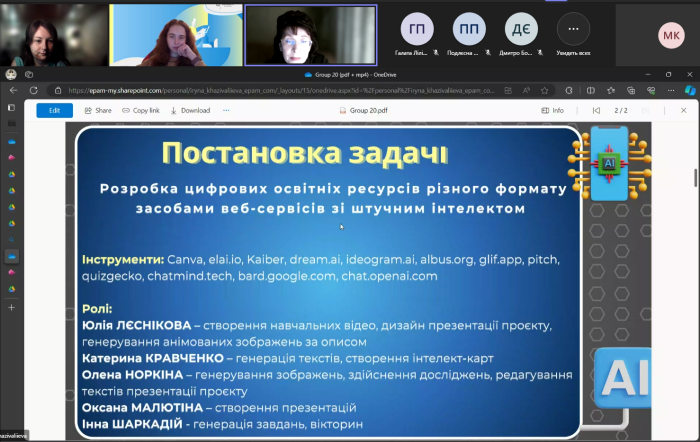Image resolution: width=700 pixels, height=442 pixels.
Task: Go to the previous file using the arrow
Action: [x=597, y=110]
